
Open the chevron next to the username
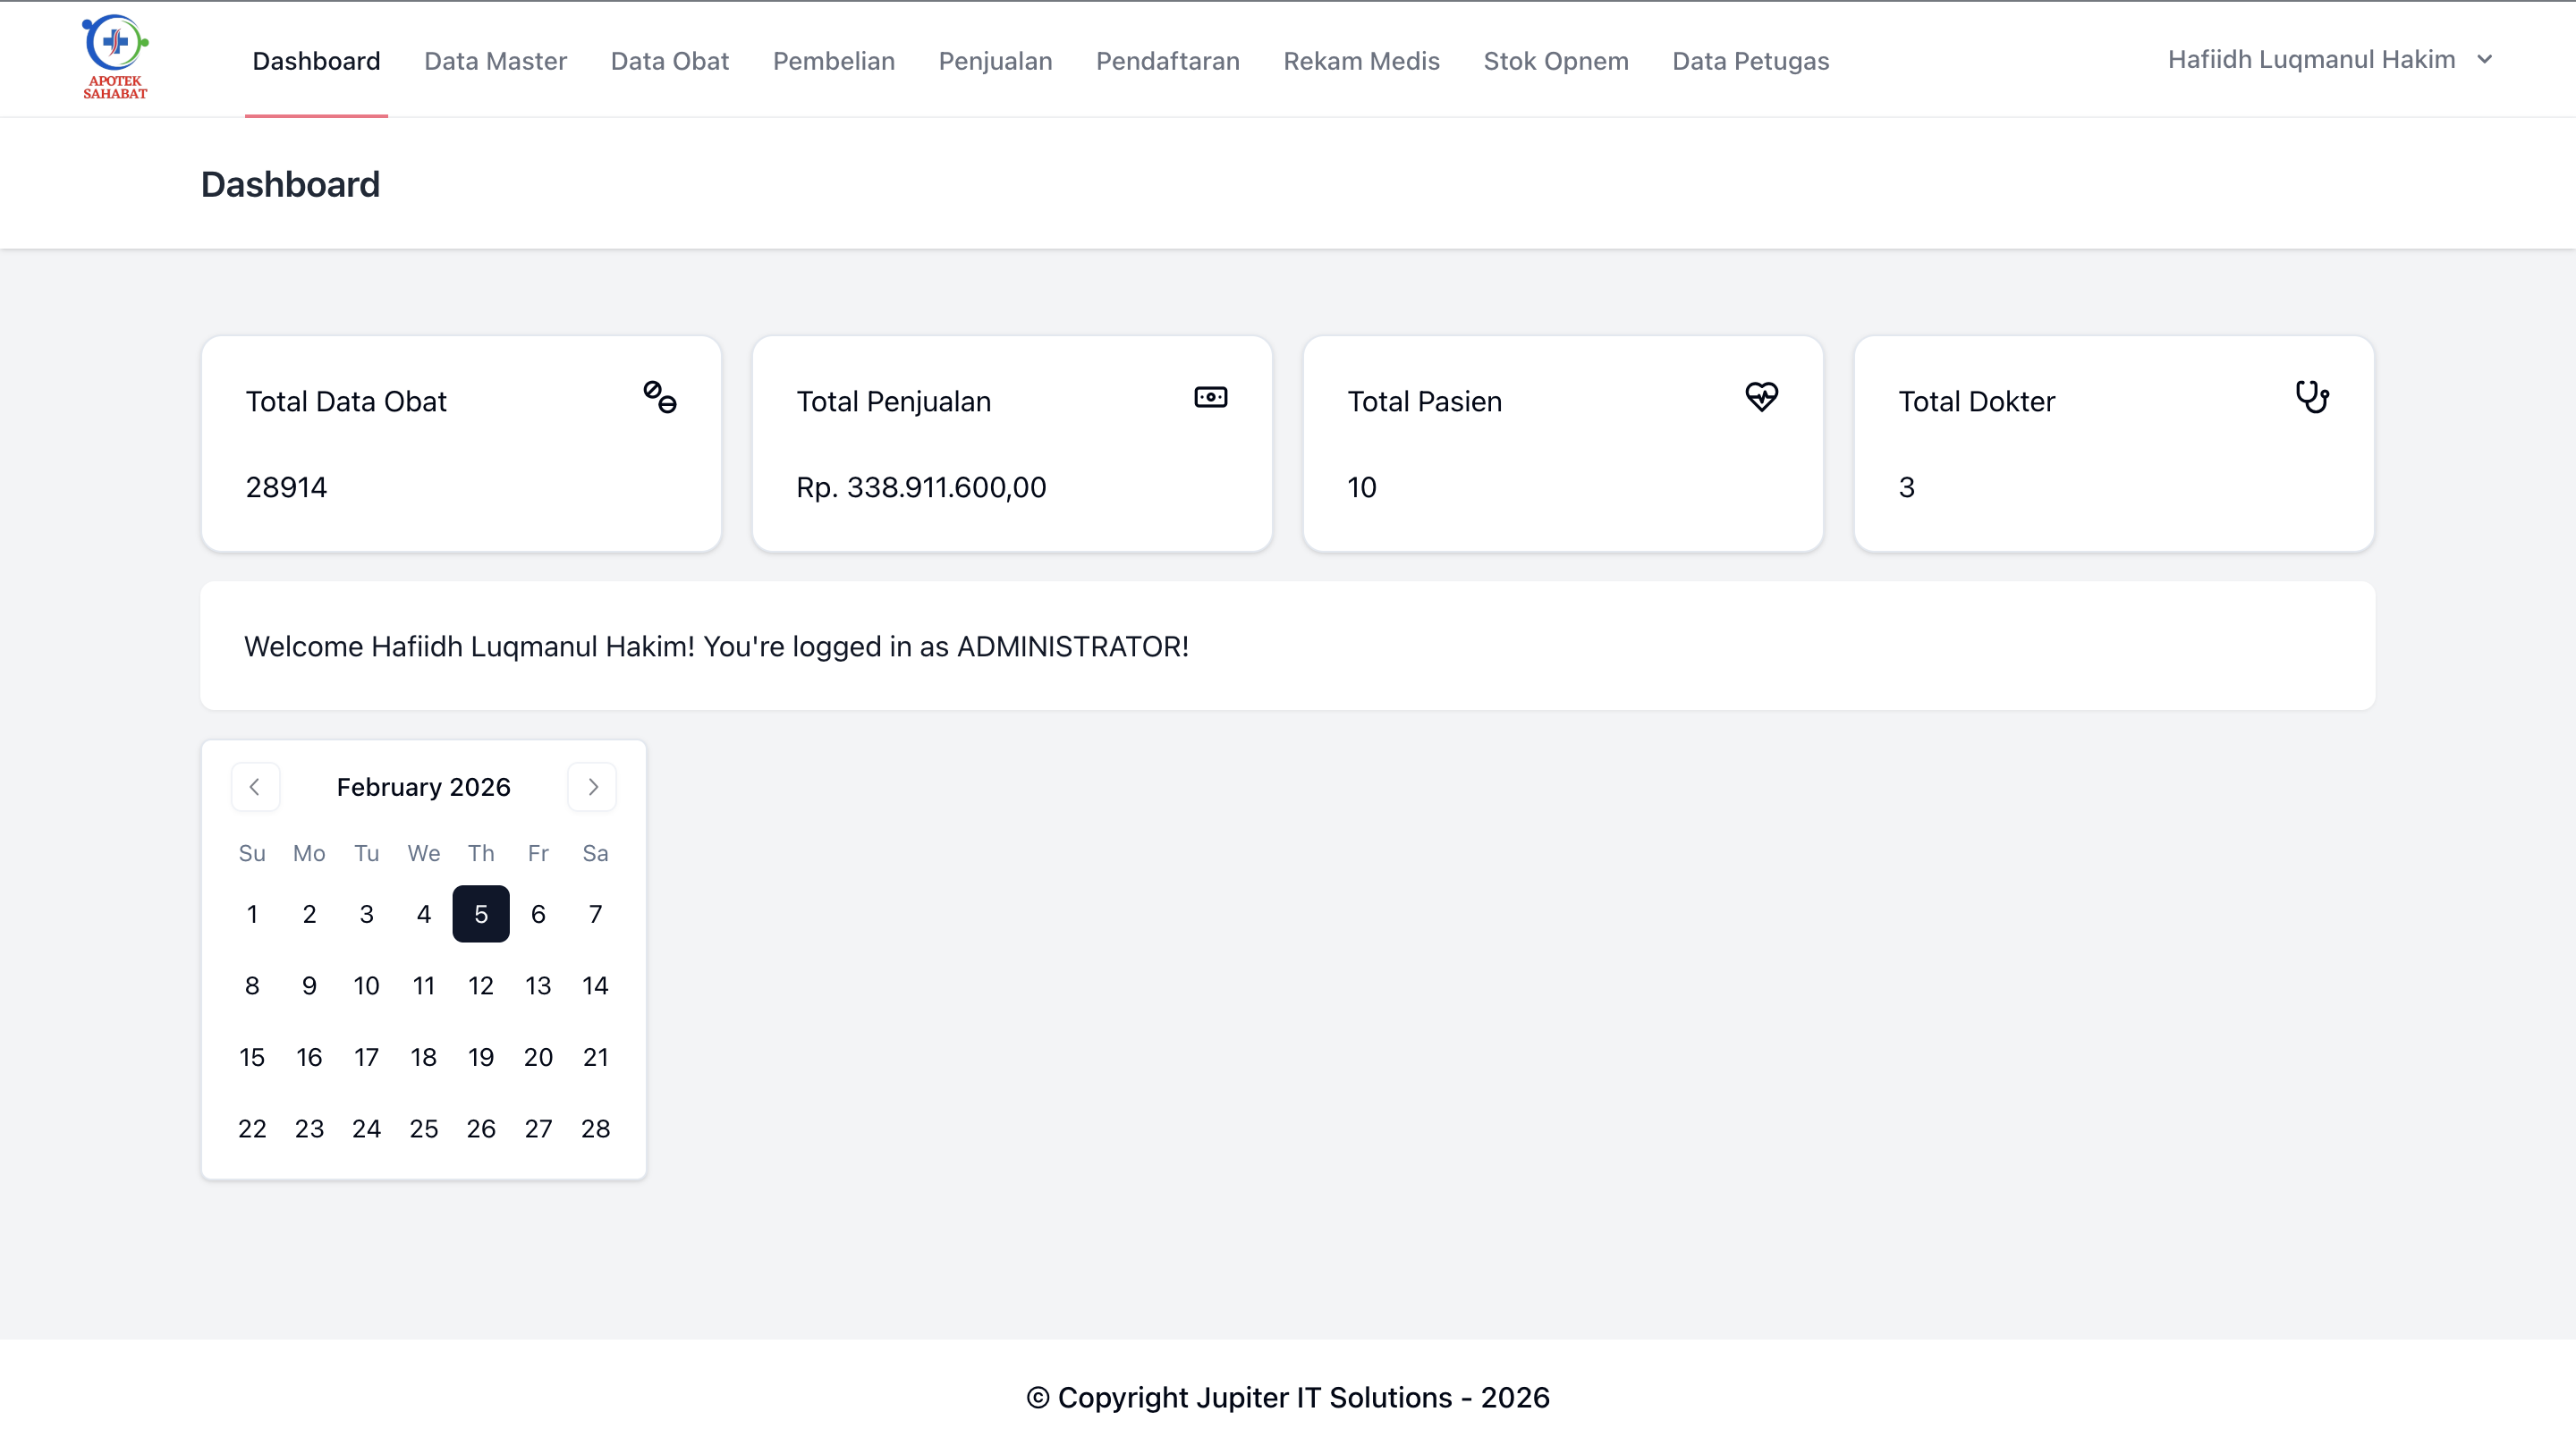[x=2485, y=60]
